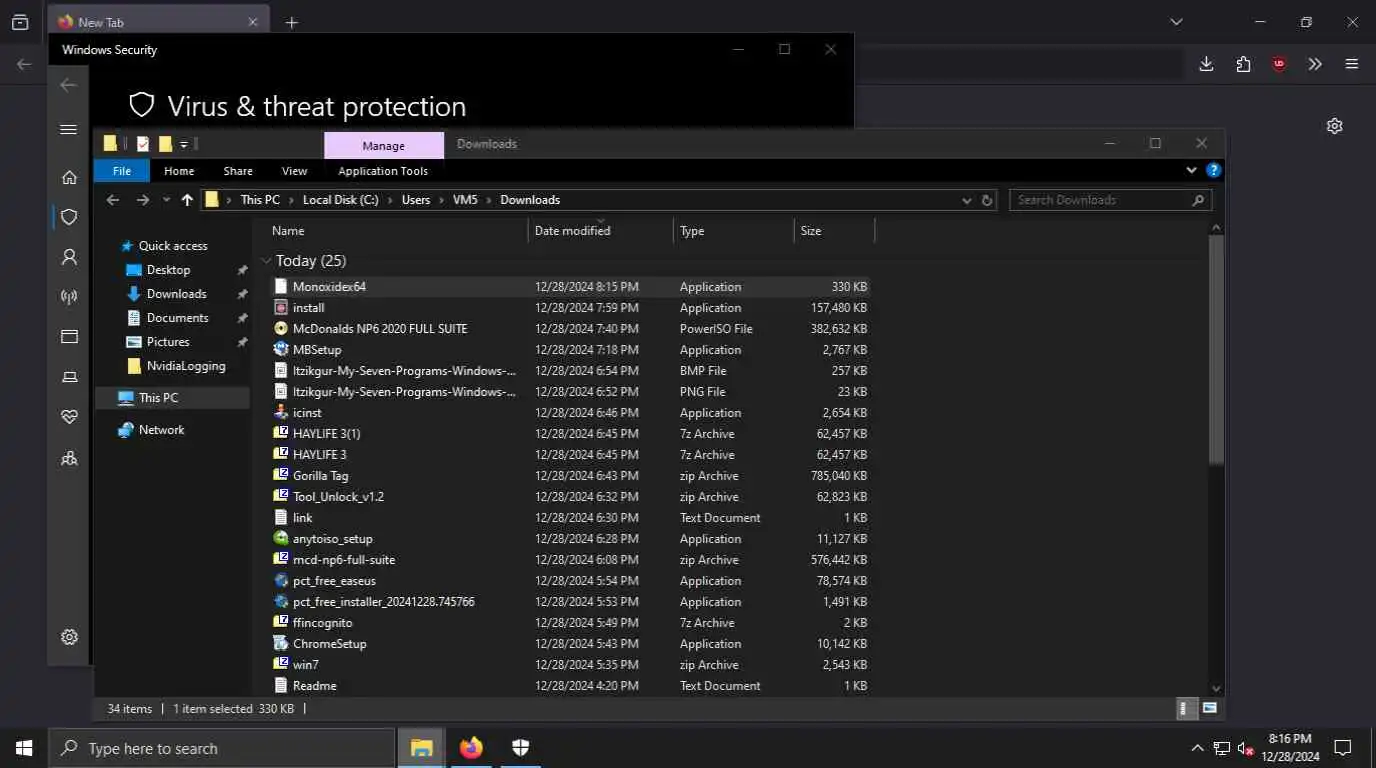The height and width of the screenshot is (768, 1376).
Task: Open Family options icon in Windows Security
Action: 69,458
